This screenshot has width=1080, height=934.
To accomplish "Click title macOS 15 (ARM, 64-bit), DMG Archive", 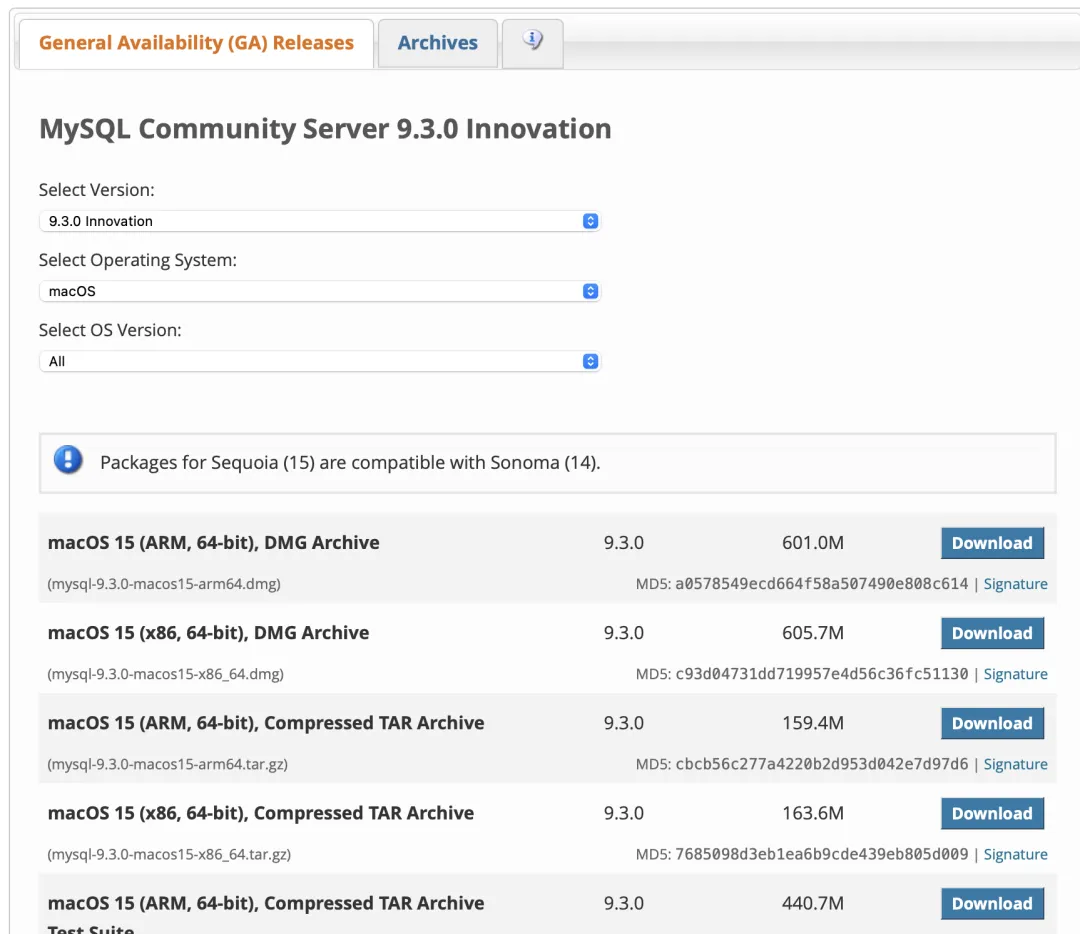I will [214, 543].
